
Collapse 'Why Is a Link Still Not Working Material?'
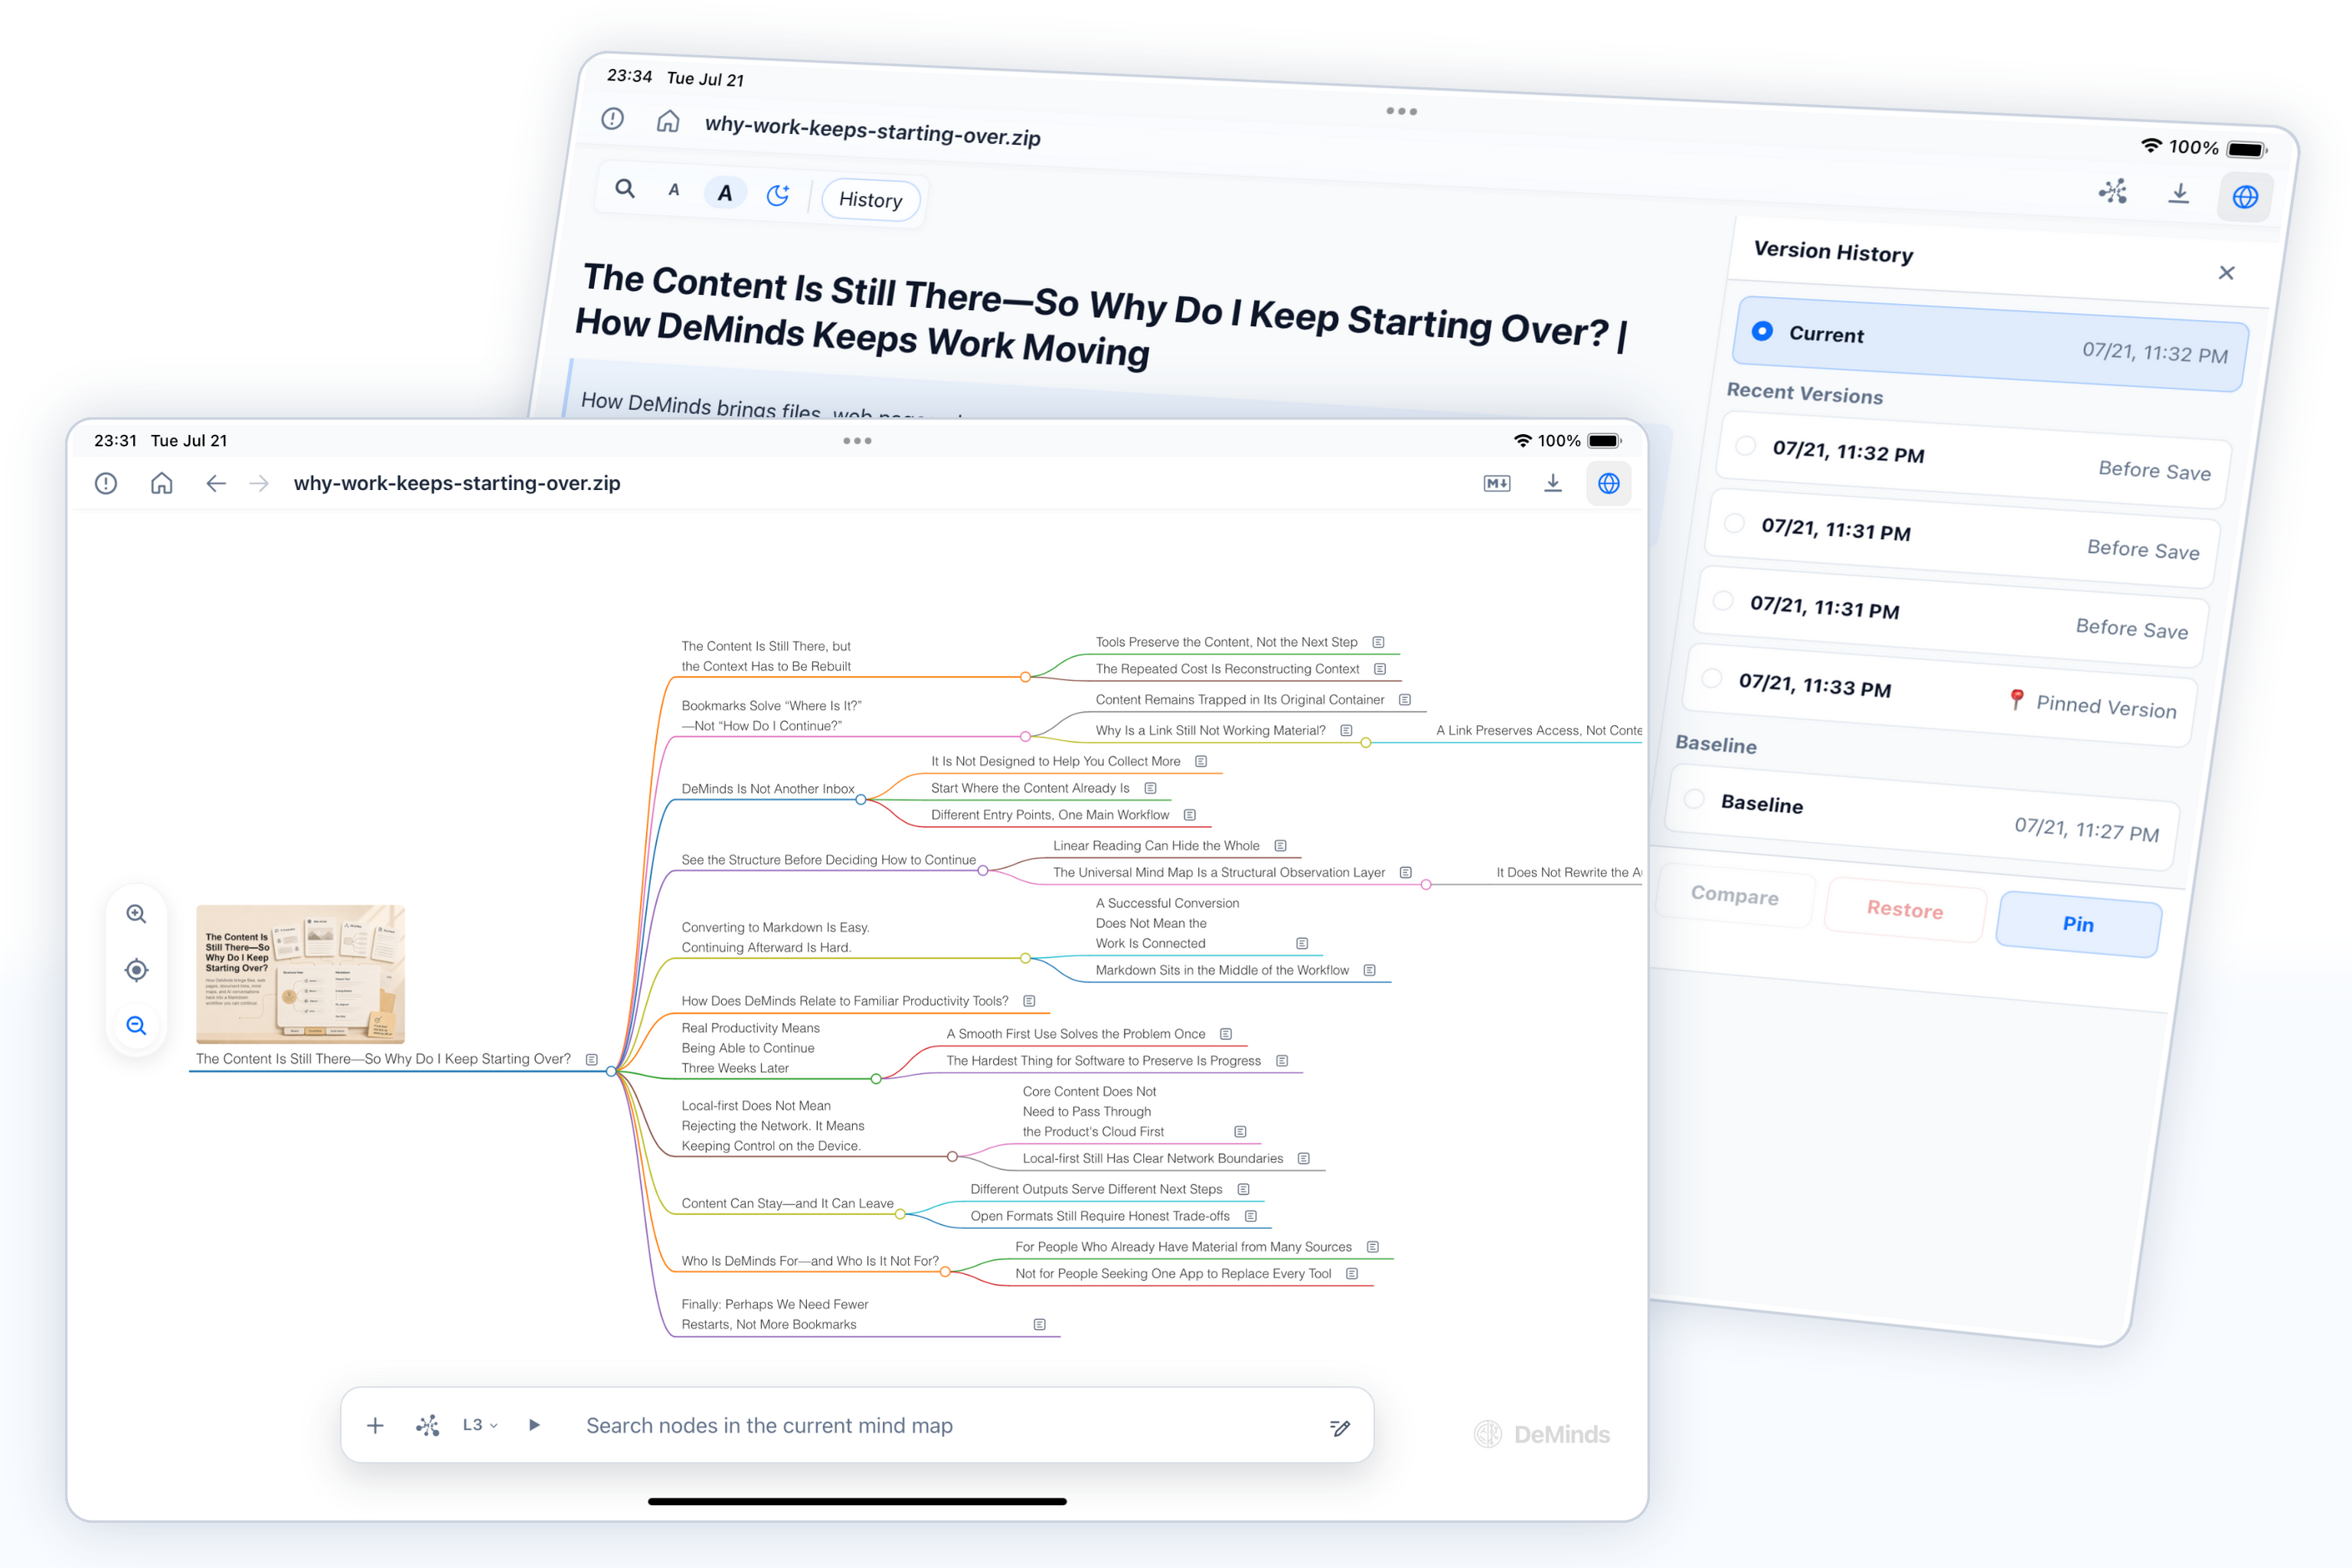tap(1365, 742)
